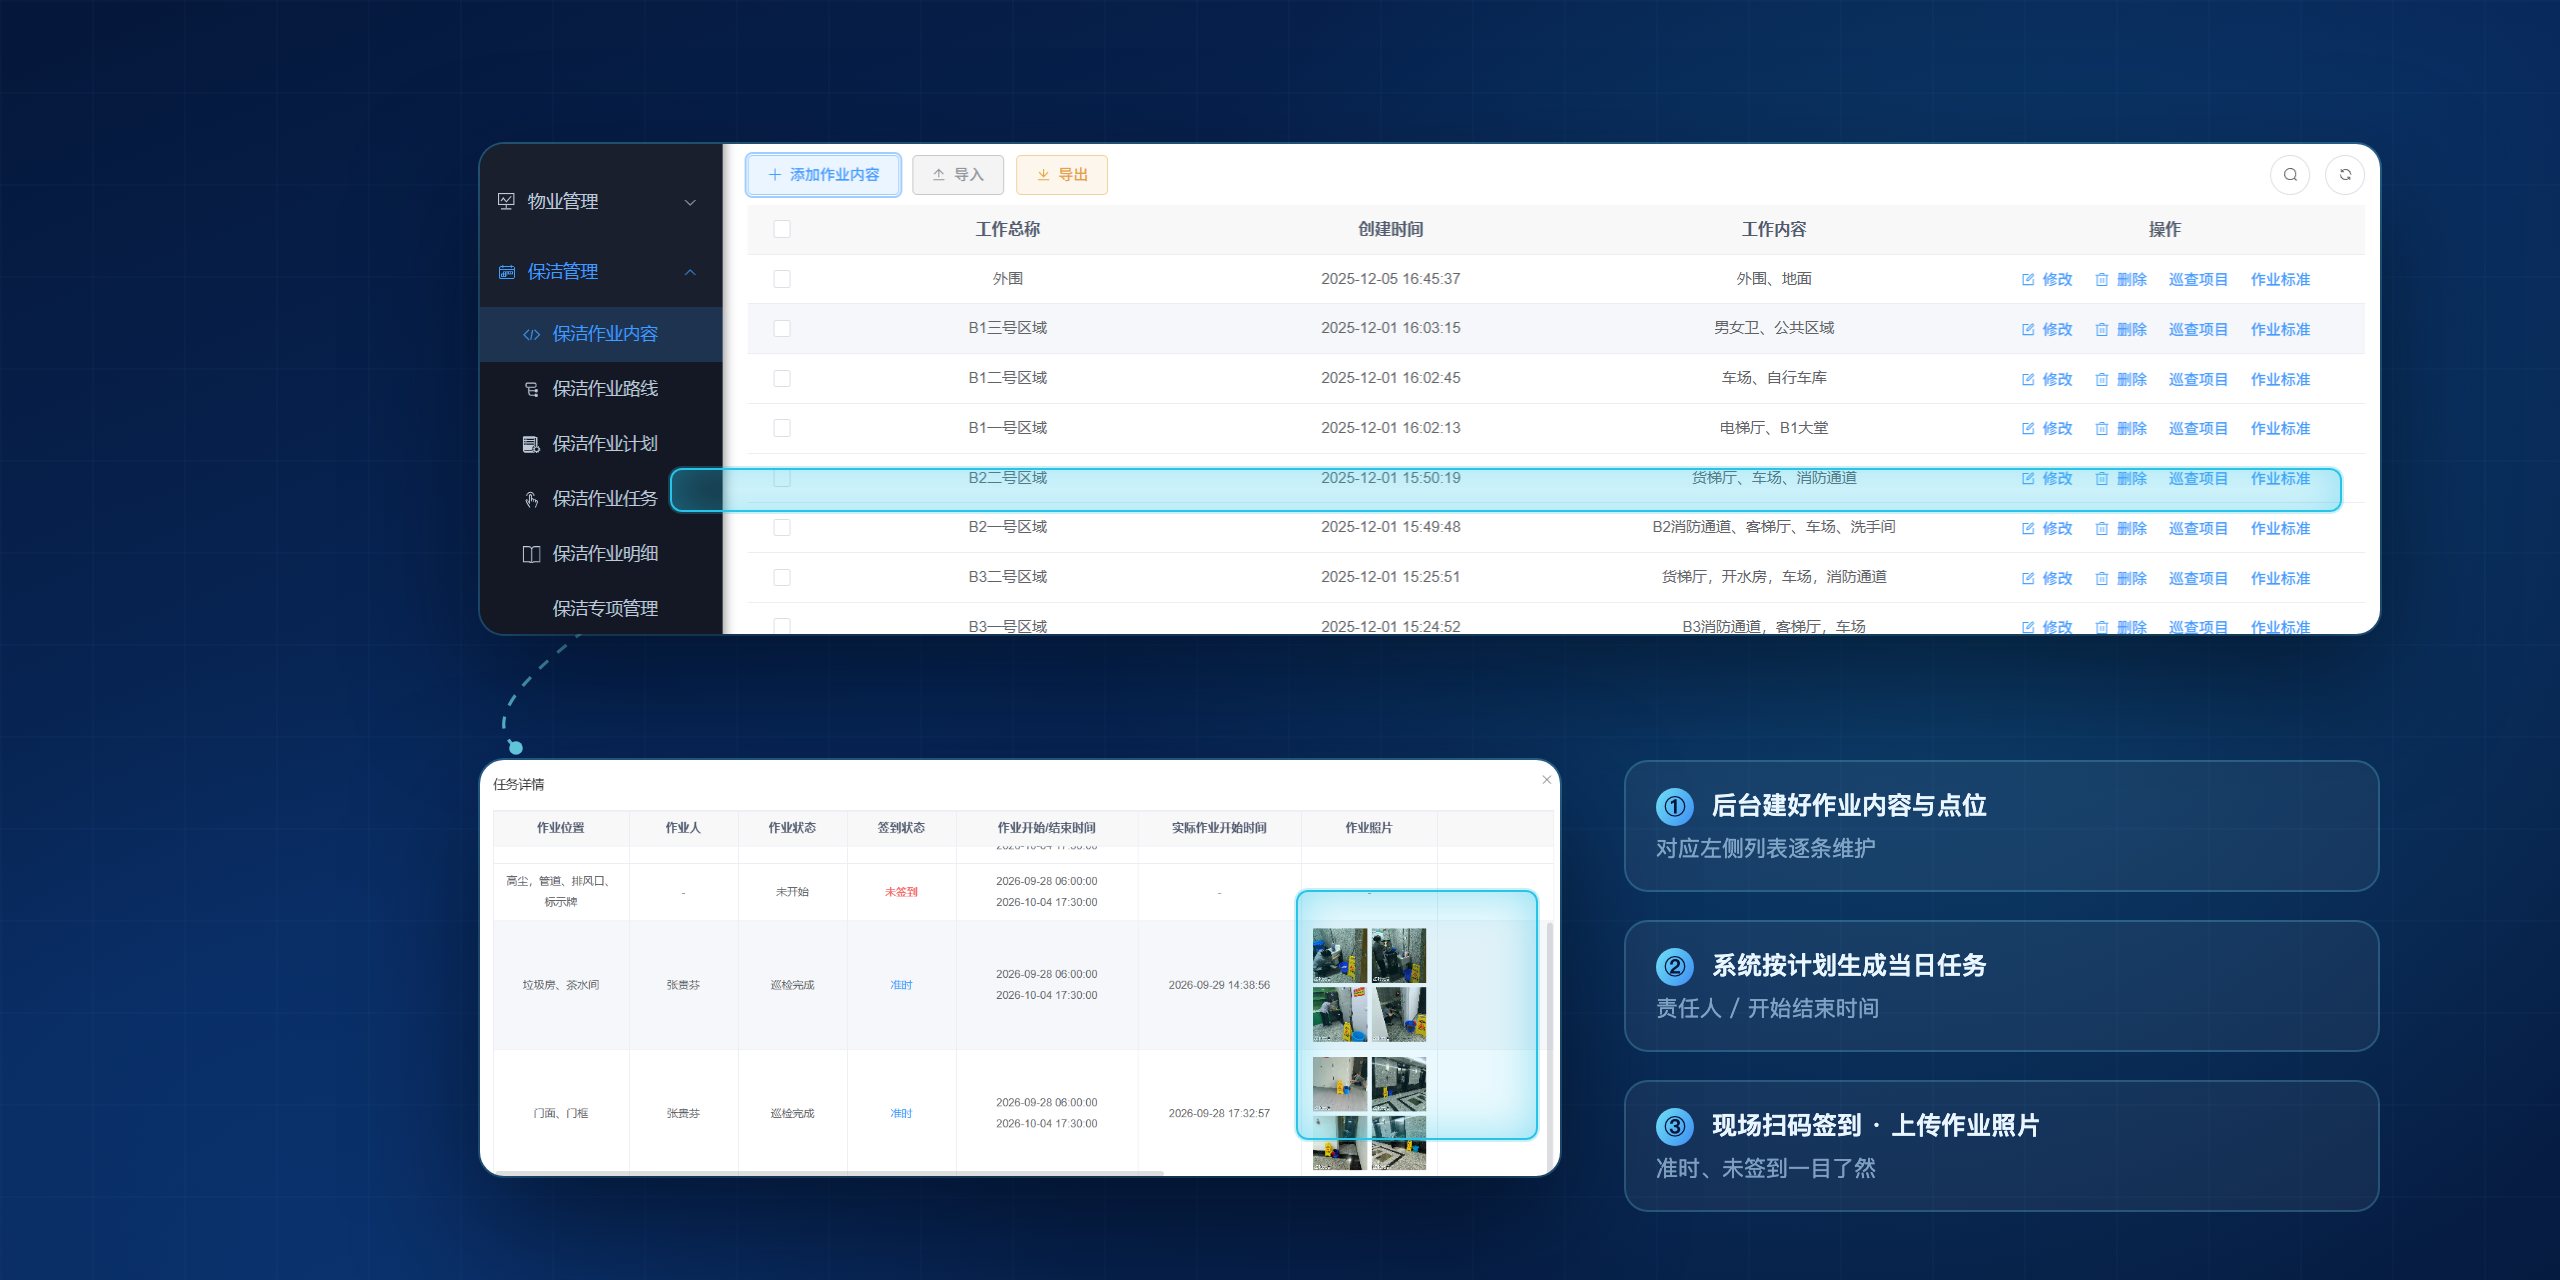Open first photo in 垃圾房、茶水间 row
This screenshot has width=2560, height=1280.
(x=1339, y=956)
